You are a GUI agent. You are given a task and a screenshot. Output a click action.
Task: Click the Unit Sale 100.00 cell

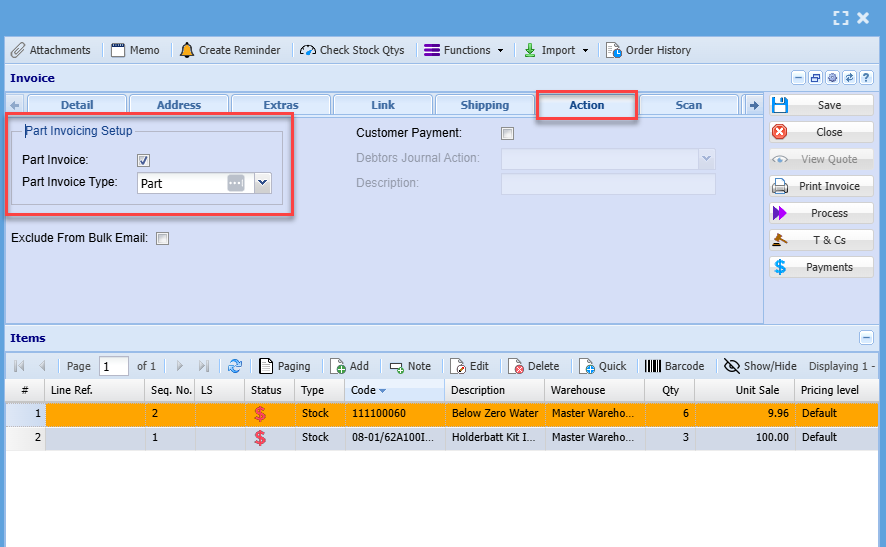tap(744, 437)
